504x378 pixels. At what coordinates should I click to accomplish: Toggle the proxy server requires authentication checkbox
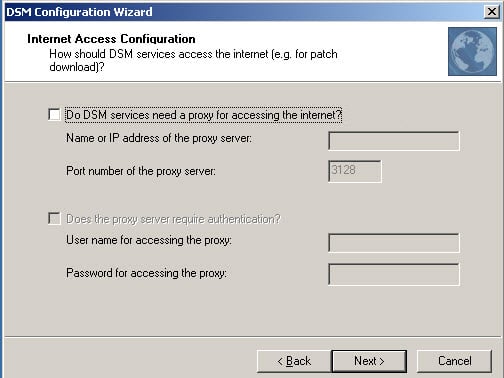(x=54, y=219)
